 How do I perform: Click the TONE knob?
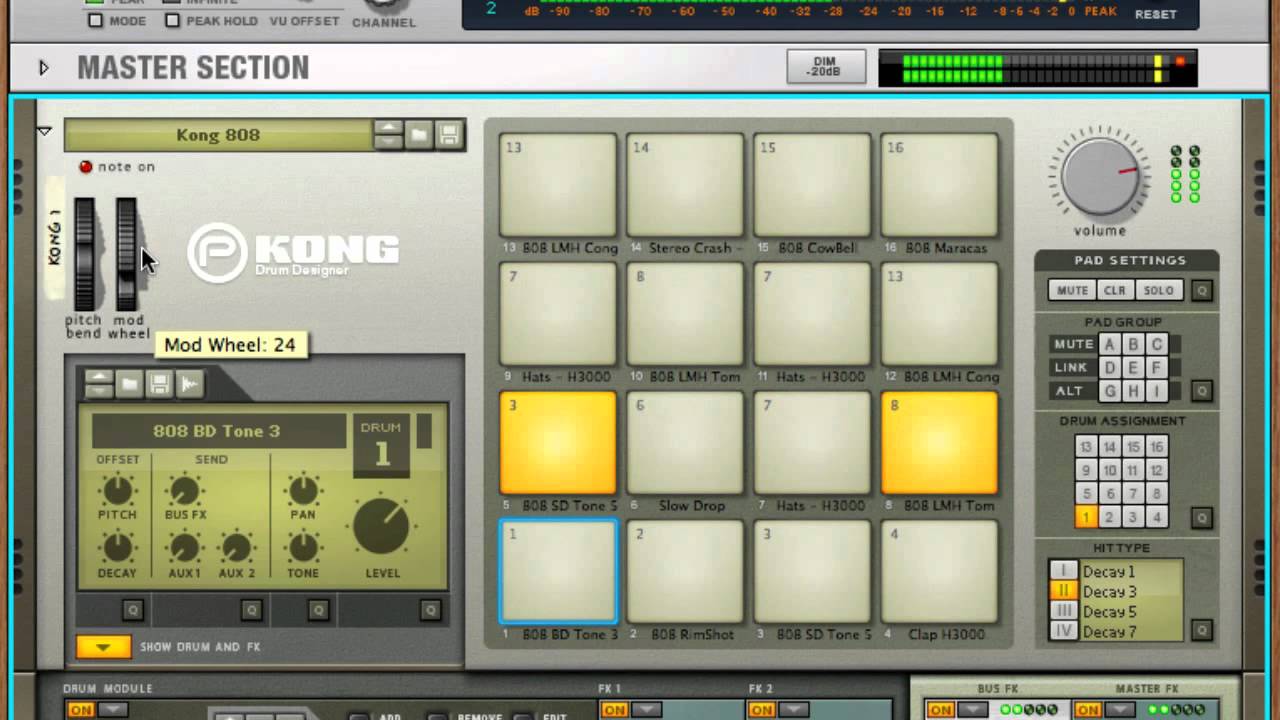pos(302,548)
